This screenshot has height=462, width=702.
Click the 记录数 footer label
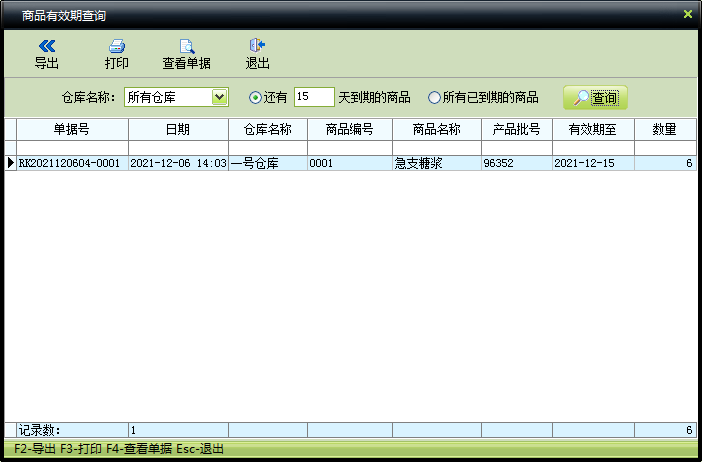[39, 430]
